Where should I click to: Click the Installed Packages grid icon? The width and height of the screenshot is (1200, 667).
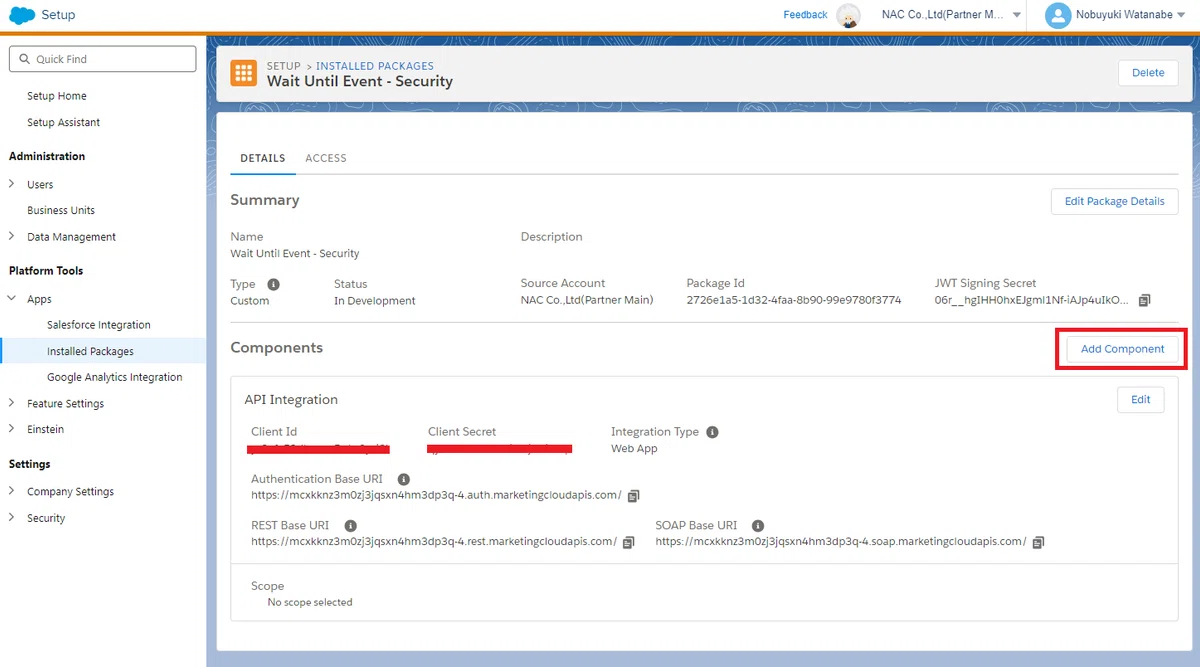point(243,73)
